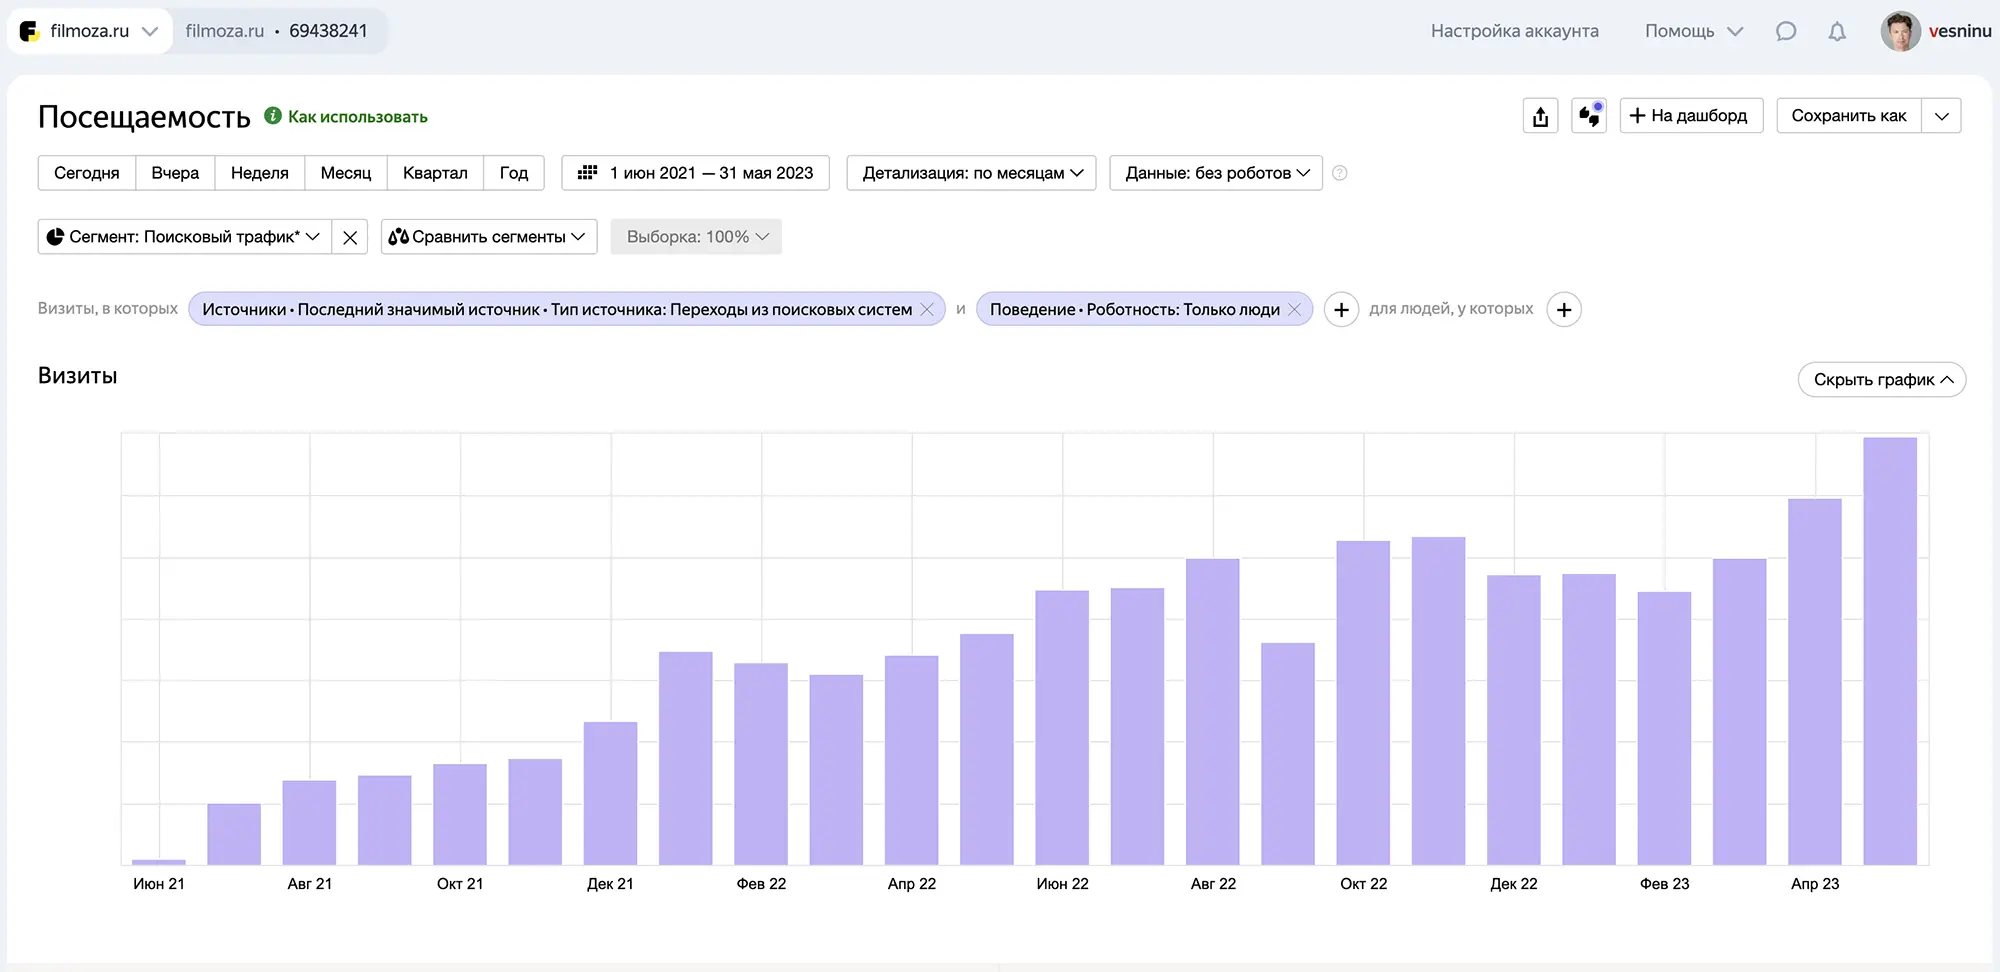Remove the 'Переходы из поисковых систем' filter
This screenshot has height=972, width=2000.
[x=927, y=310]
